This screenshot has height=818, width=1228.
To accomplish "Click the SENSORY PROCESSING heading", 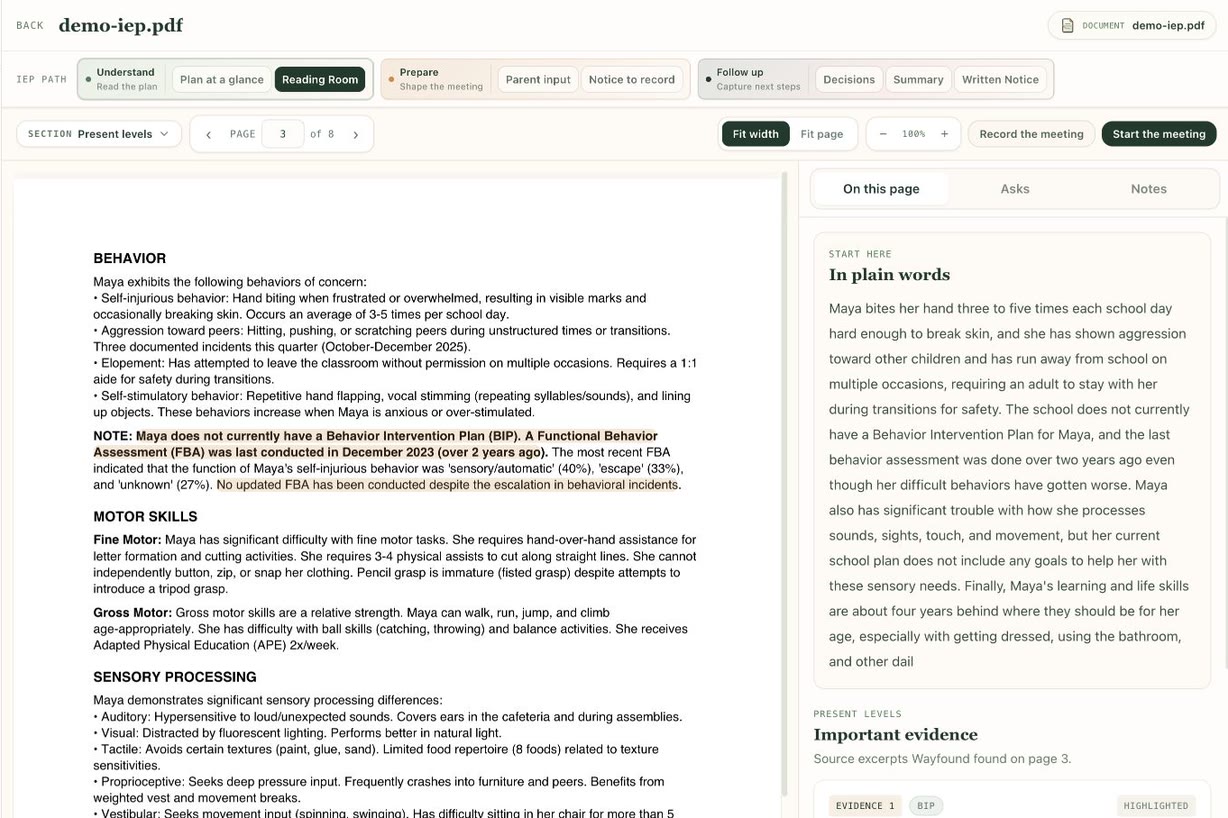I will tap(175, 677).
